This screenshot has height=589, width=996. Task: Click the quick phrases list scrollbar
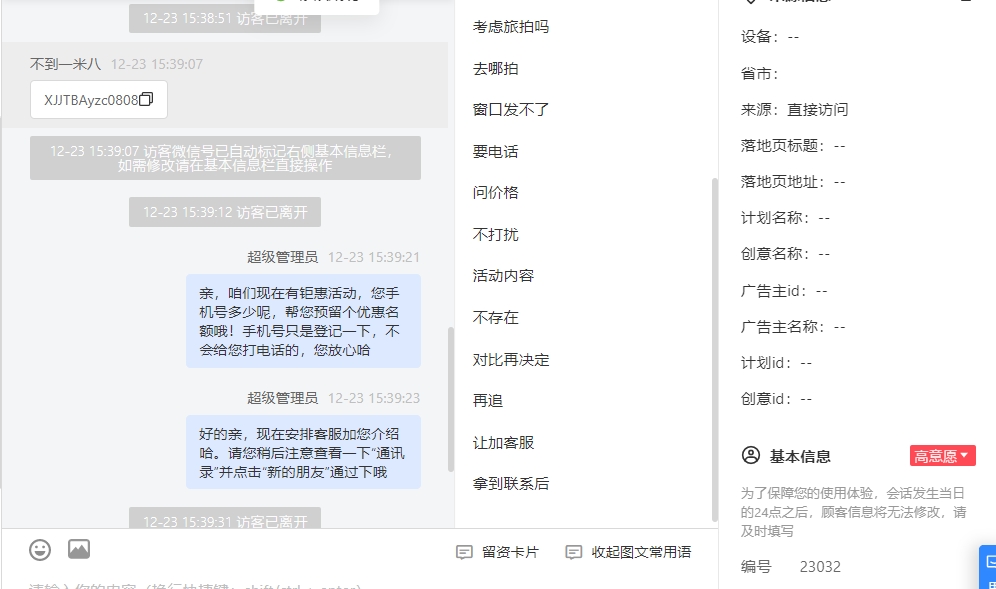pos(715,349)
